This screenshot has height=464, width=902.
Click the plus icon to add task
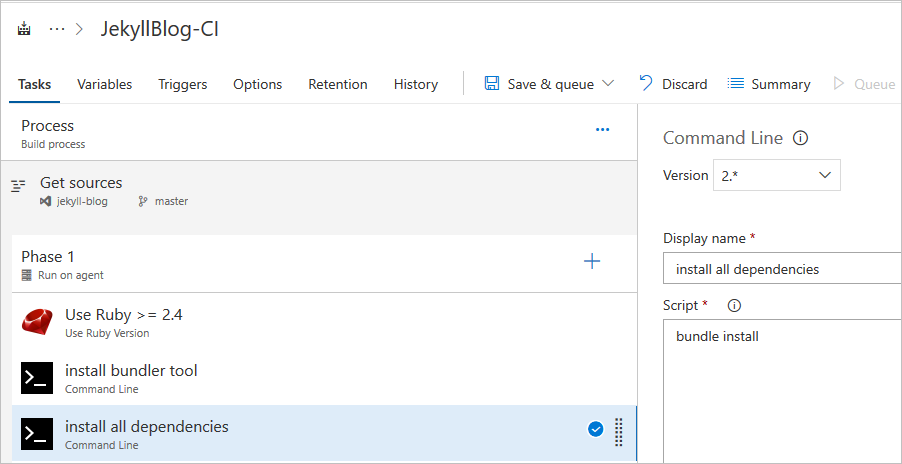(x=592, y=261)
